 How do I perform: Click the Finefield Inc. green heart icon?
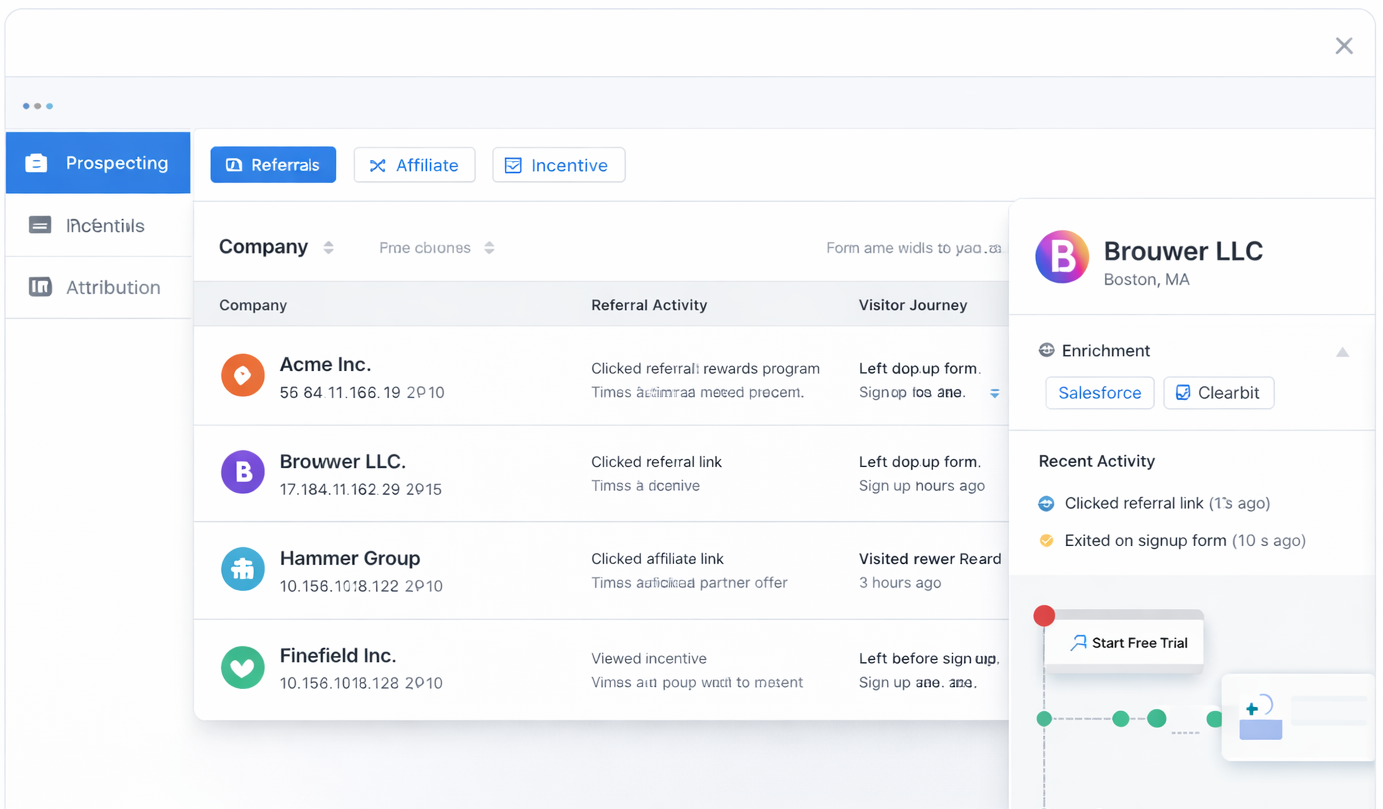pos(242,667)
